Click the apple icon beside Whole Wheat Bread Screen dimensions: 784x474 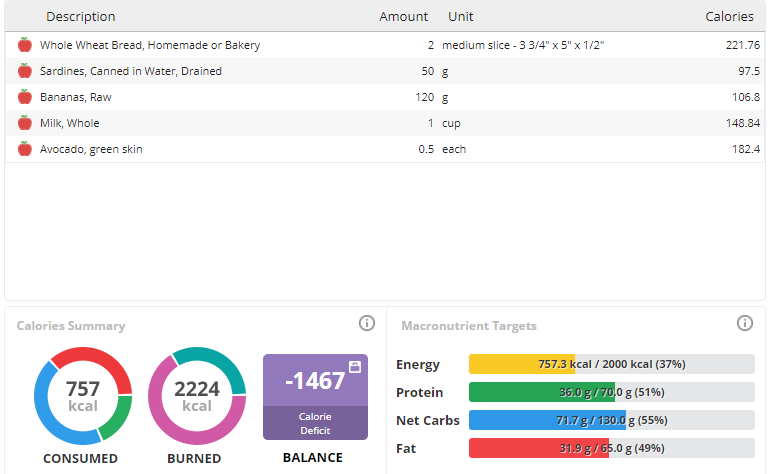pyautogui.click(x=24, y=45)
